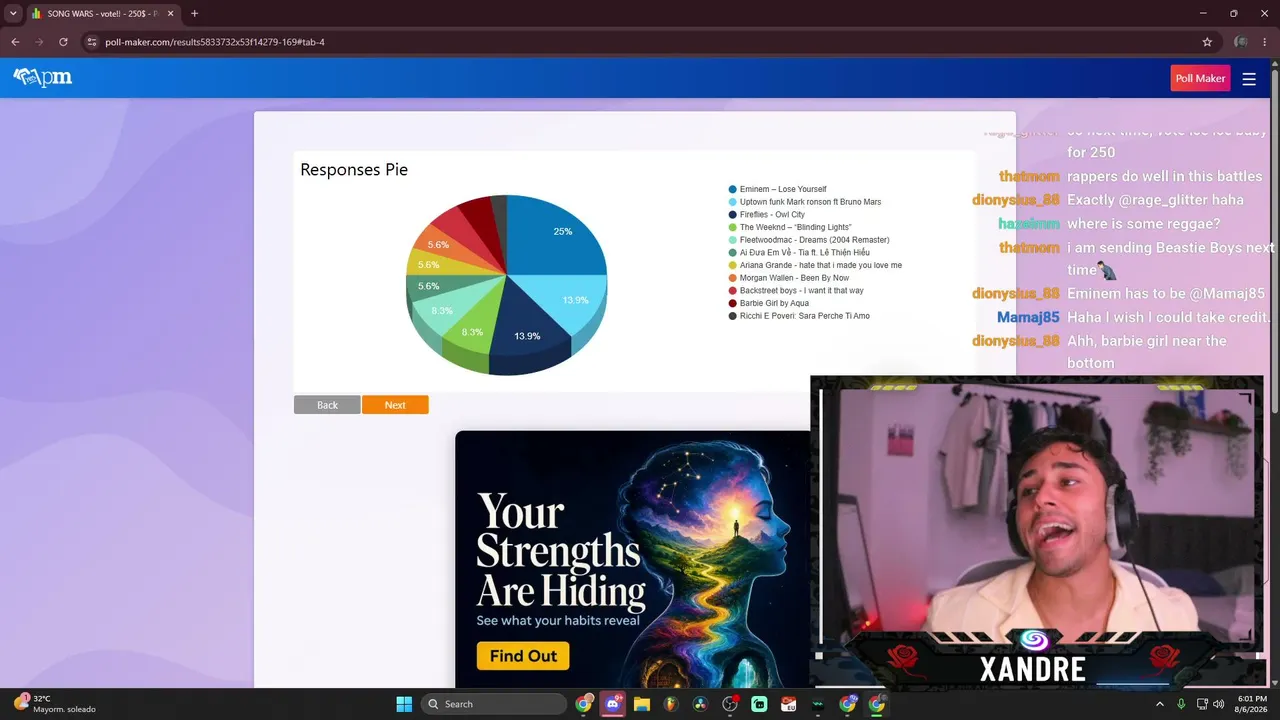This screenshot has width=1280, height=720.
Task: Open the first Chrome icon in taskbar
Action: point(584,704)
